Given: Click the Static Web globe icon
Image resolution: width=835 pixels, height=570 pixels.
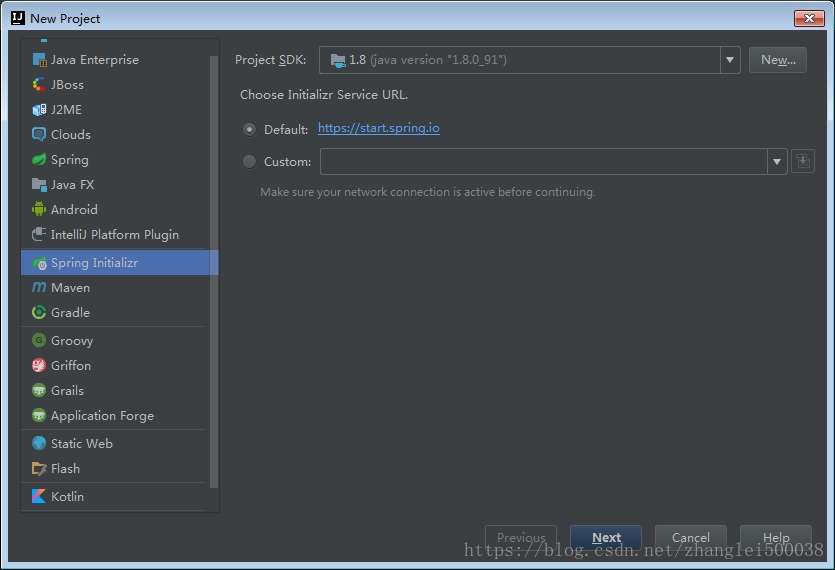Looking at the screenshot, I should pyautogui.click(x=39, y=443).
